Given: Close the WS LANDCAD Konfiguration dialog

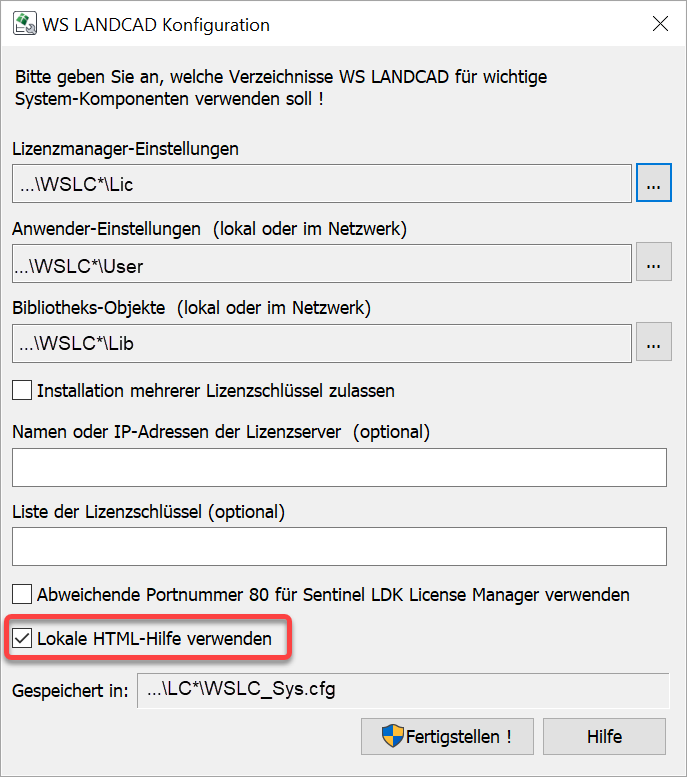Looking at the screenshot, I should click(x=660, y=24).
